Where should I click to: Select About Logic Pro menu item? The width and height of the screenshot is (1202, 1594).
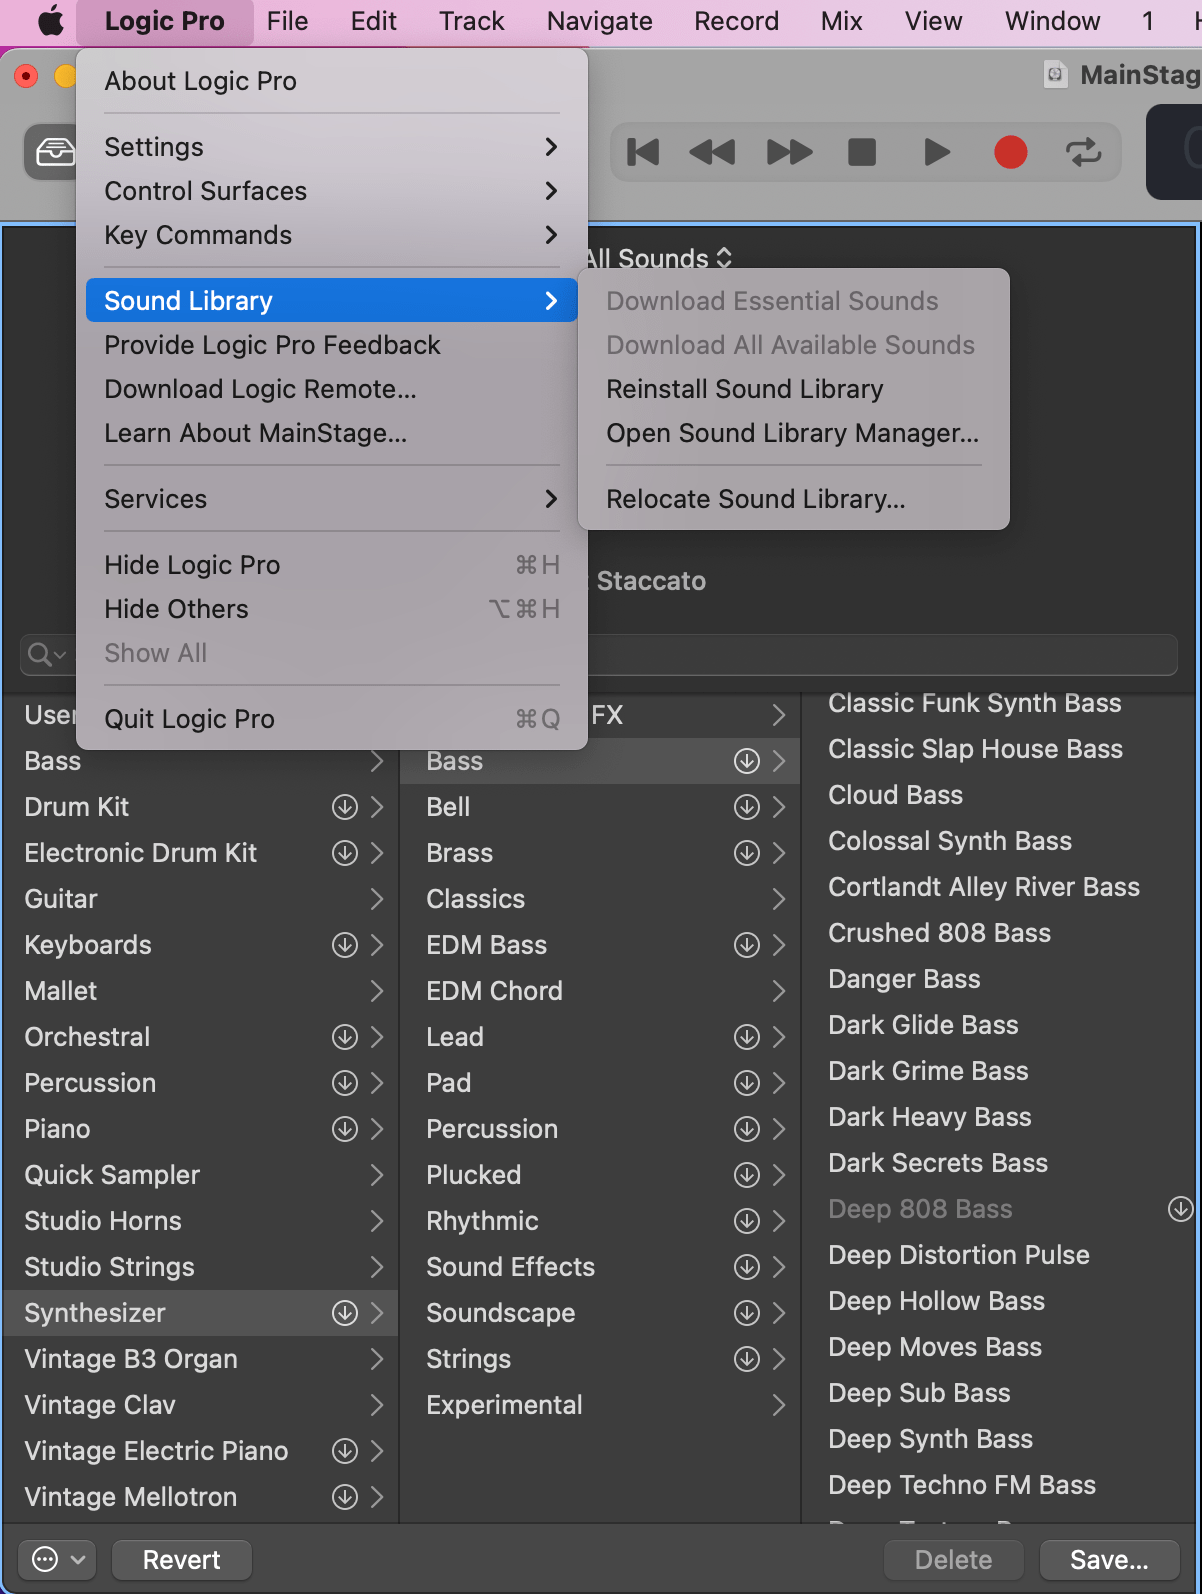point(332,81)
